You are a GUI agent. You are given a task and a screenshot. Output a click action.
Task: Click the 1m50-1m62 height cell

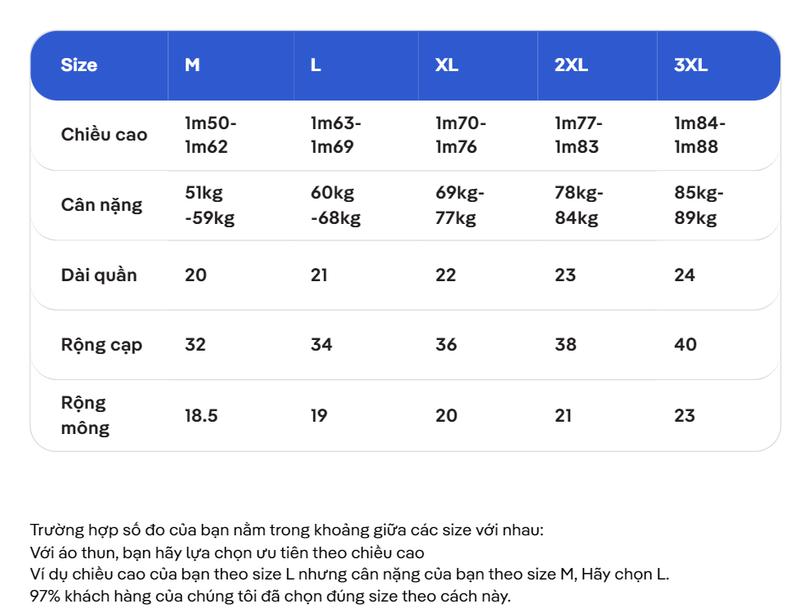(210, 135)
